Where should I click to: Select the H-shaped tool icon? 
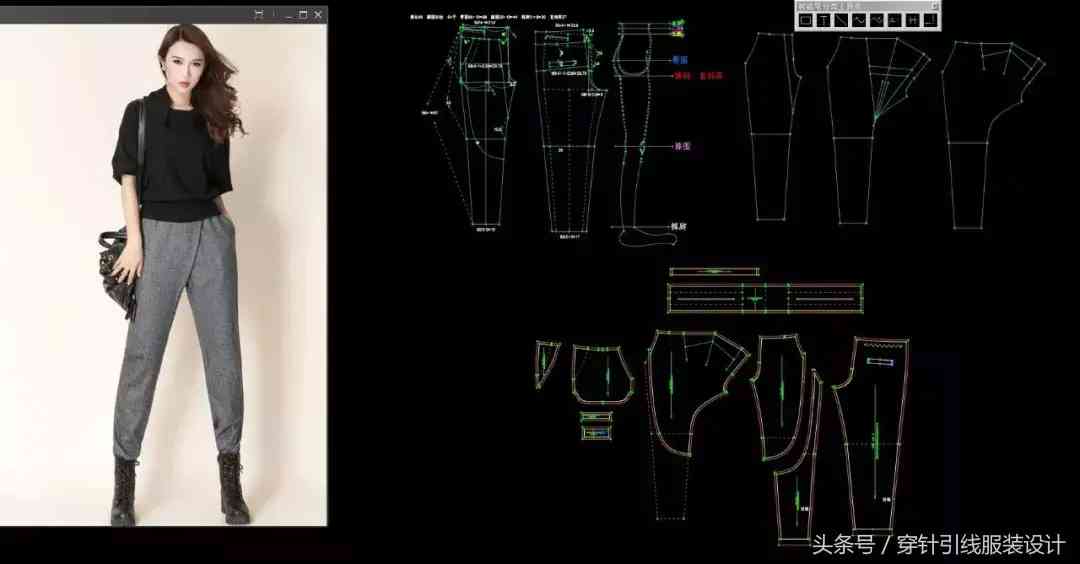point(912,20)
